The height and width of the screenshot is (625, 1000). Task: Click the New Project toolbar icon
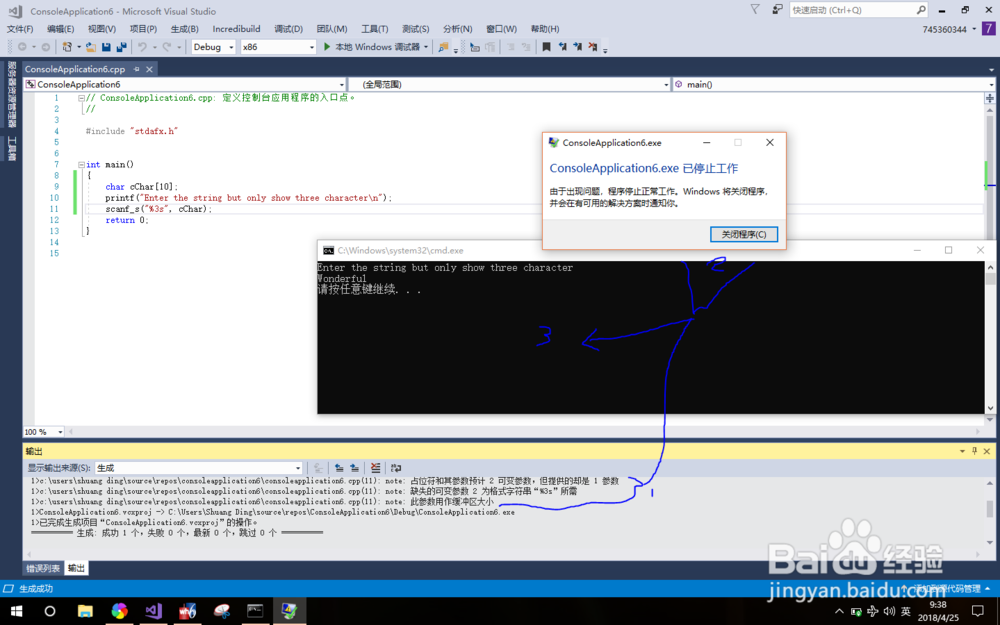(67, 47)
